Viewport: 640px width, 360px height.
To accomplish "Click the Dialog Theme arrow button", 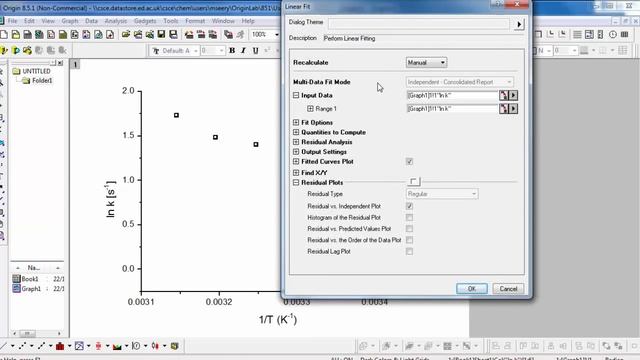I will [519, 24].
